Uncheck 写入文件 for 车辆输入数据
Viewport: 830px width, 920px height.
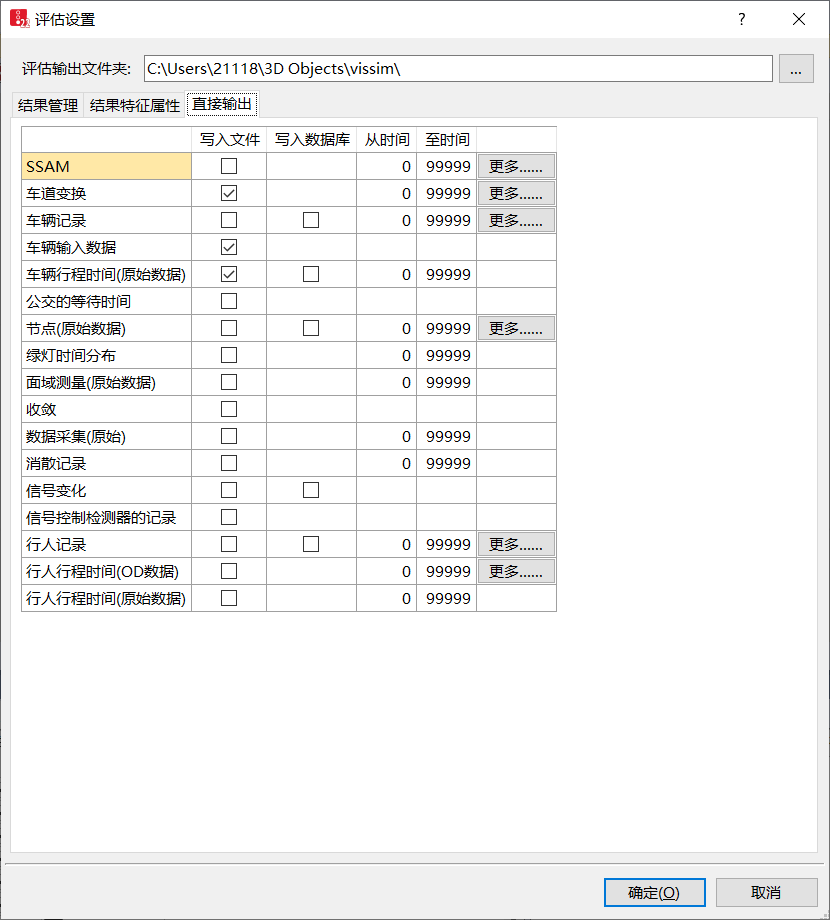coord(228,247)
